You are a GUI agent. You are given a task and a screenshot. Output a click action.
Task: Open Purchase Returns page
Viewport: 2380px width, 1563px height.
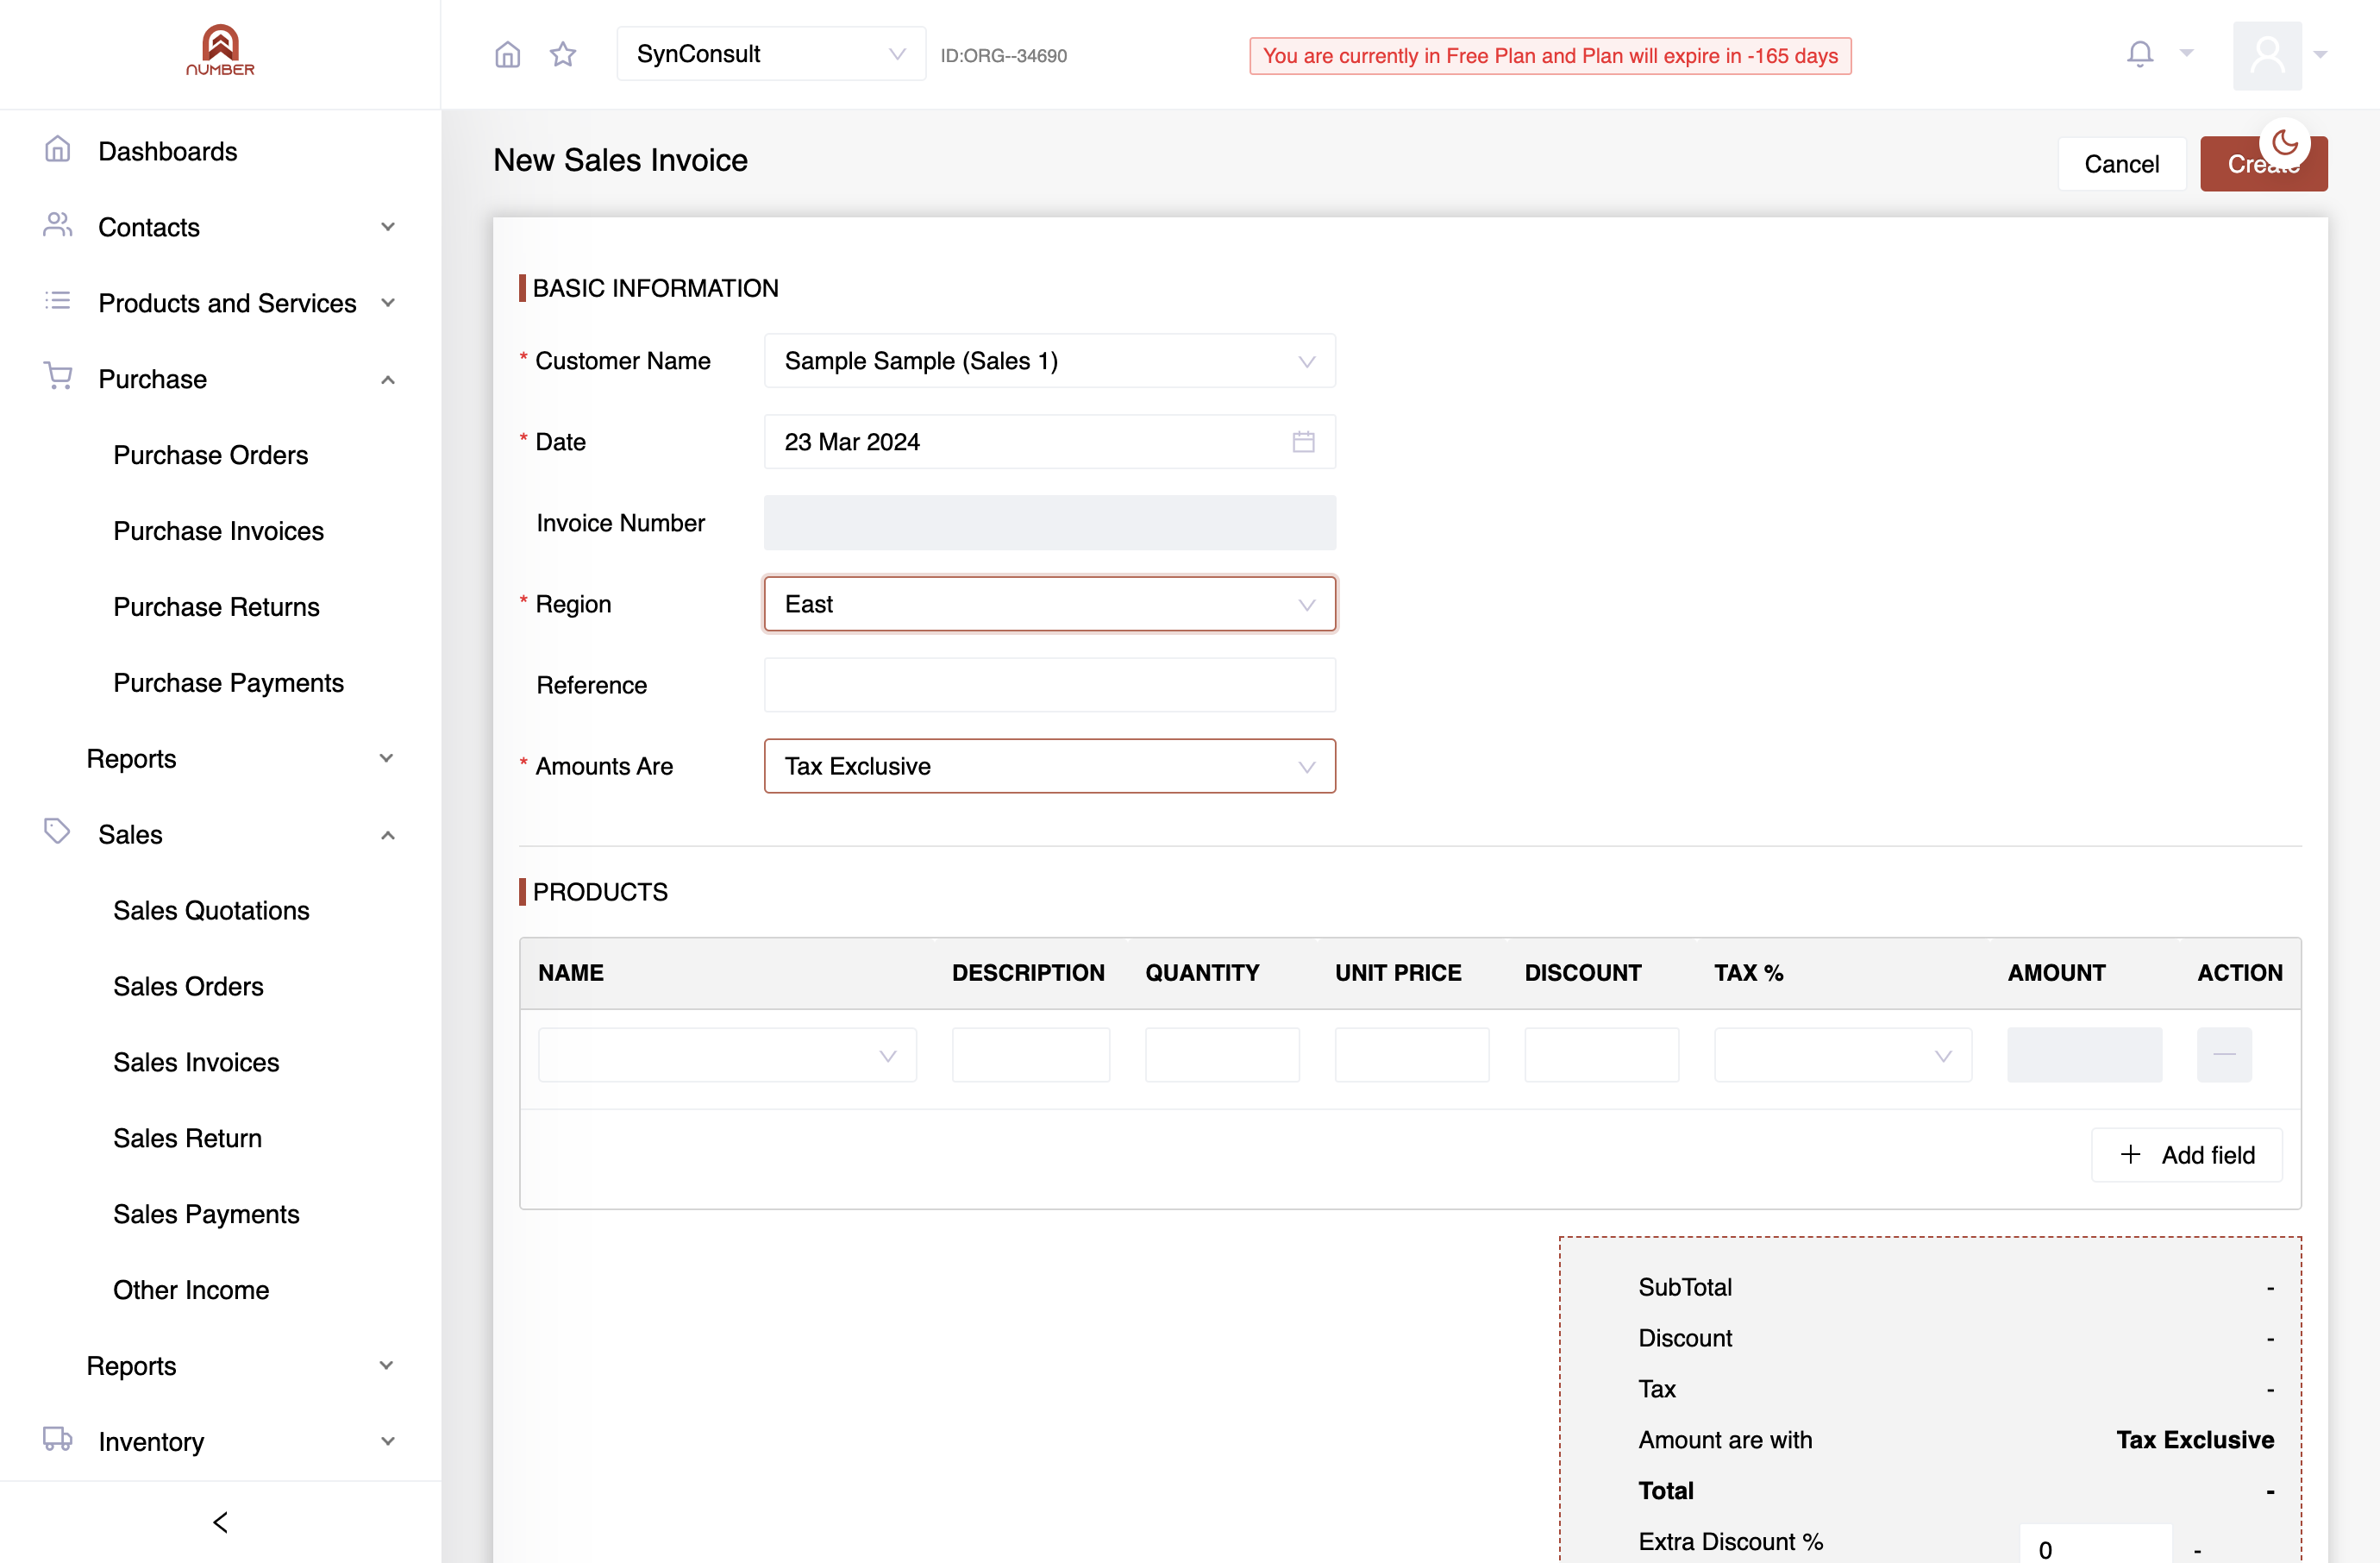pyautogui.click(x=216, y=607)
